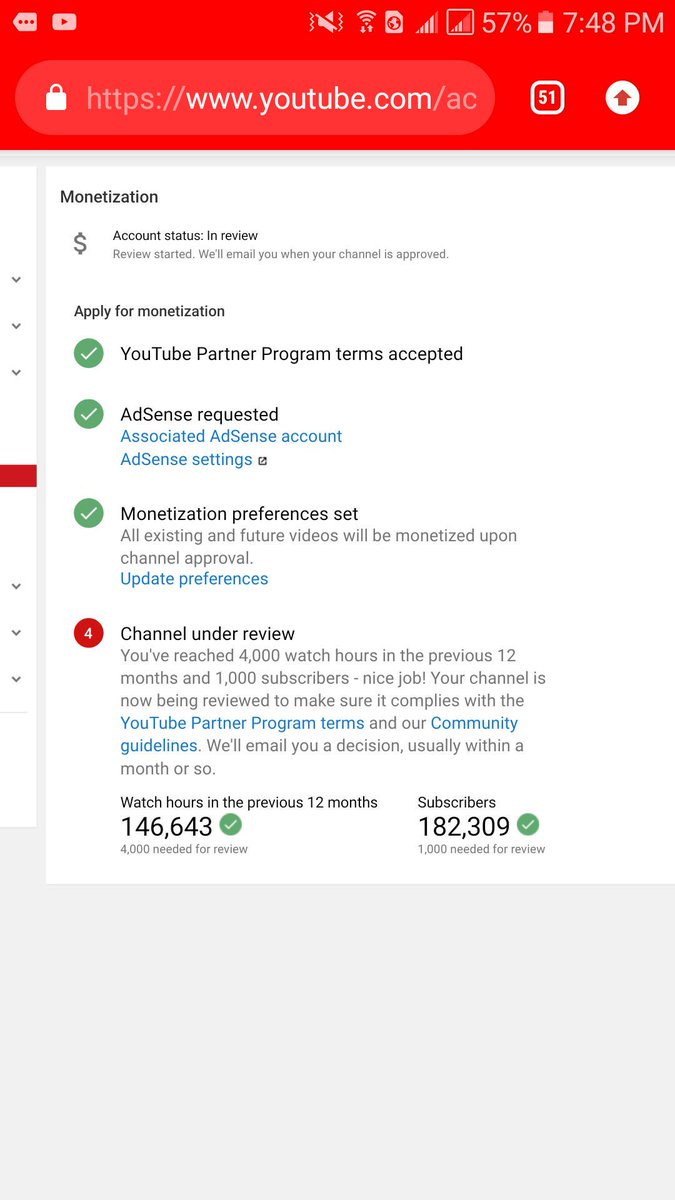
Task: Click the green check beside Monetization preferences set
Action: [89, 513]
